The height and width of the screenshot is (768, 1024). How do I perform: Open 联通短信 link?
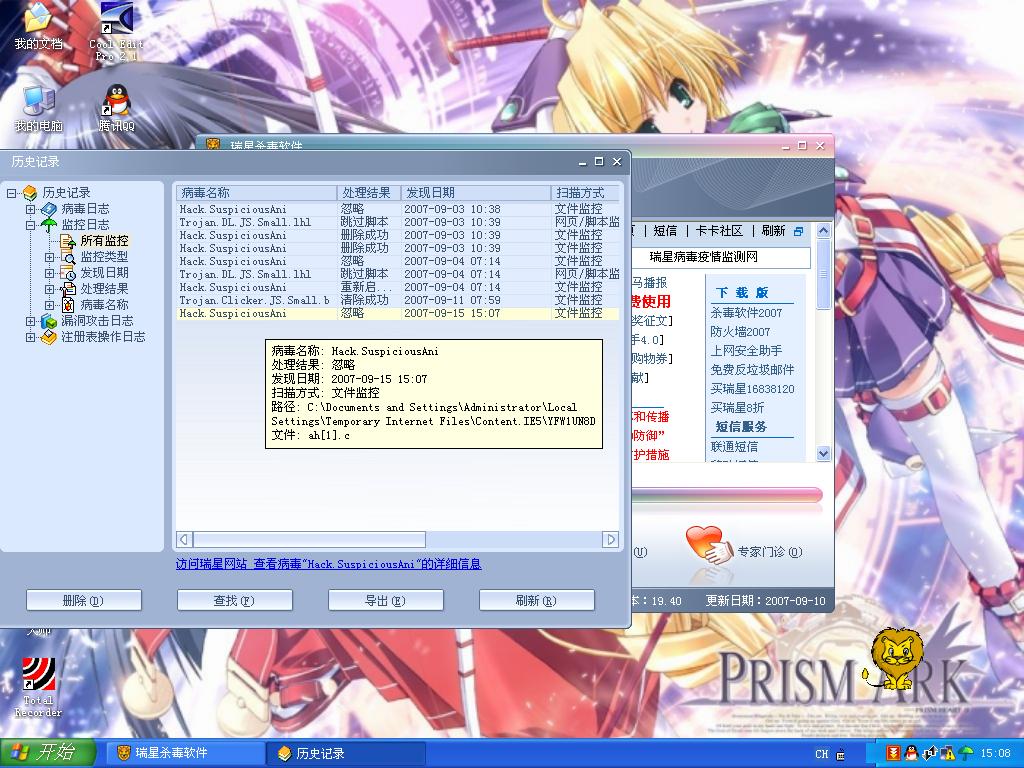tap(734, 447)
